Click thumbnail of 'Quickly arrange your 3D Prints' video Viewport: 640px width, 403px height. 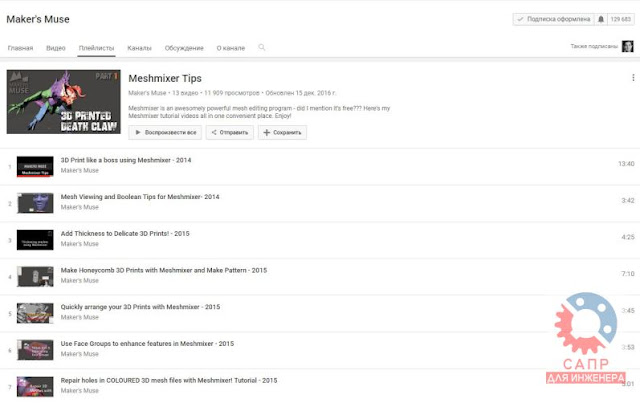point(35,314)
